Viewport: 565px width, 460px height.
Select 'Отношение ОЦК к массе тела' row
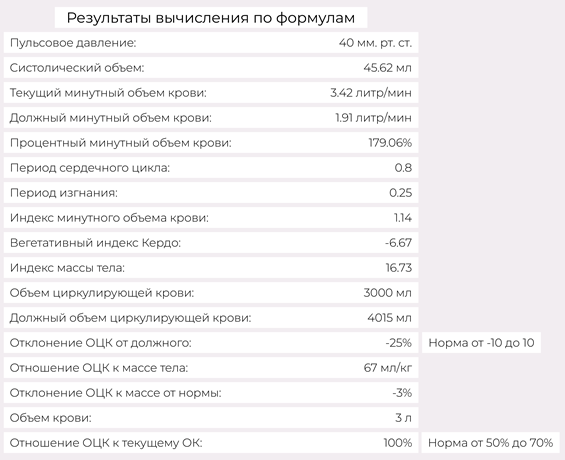click(x=211, y=368)
